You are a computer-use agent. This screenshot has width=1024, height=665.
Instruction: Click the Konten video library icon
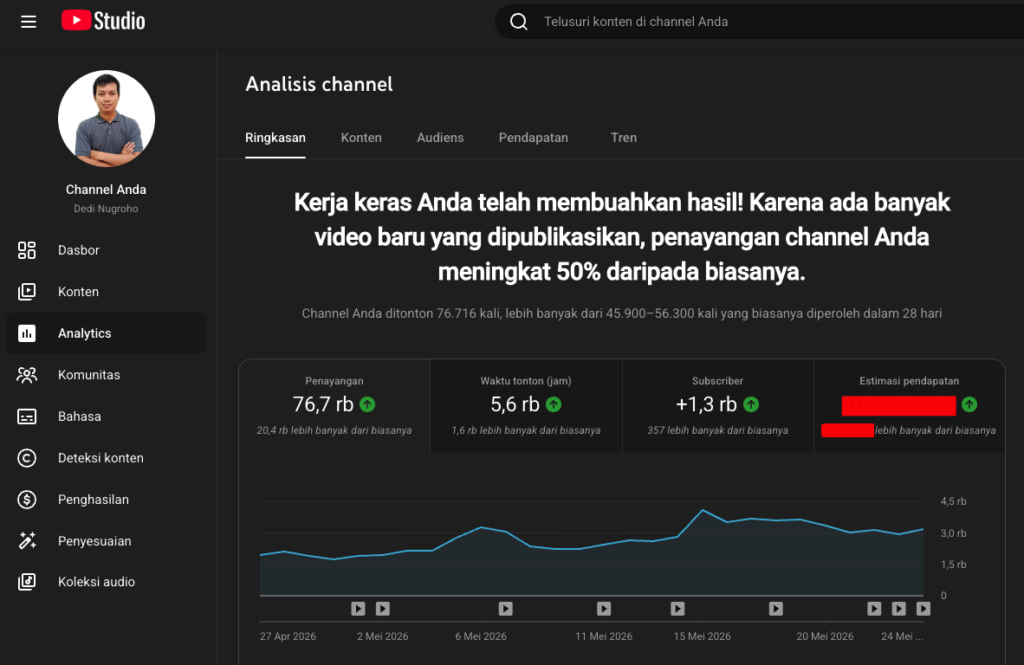(27, 292)
